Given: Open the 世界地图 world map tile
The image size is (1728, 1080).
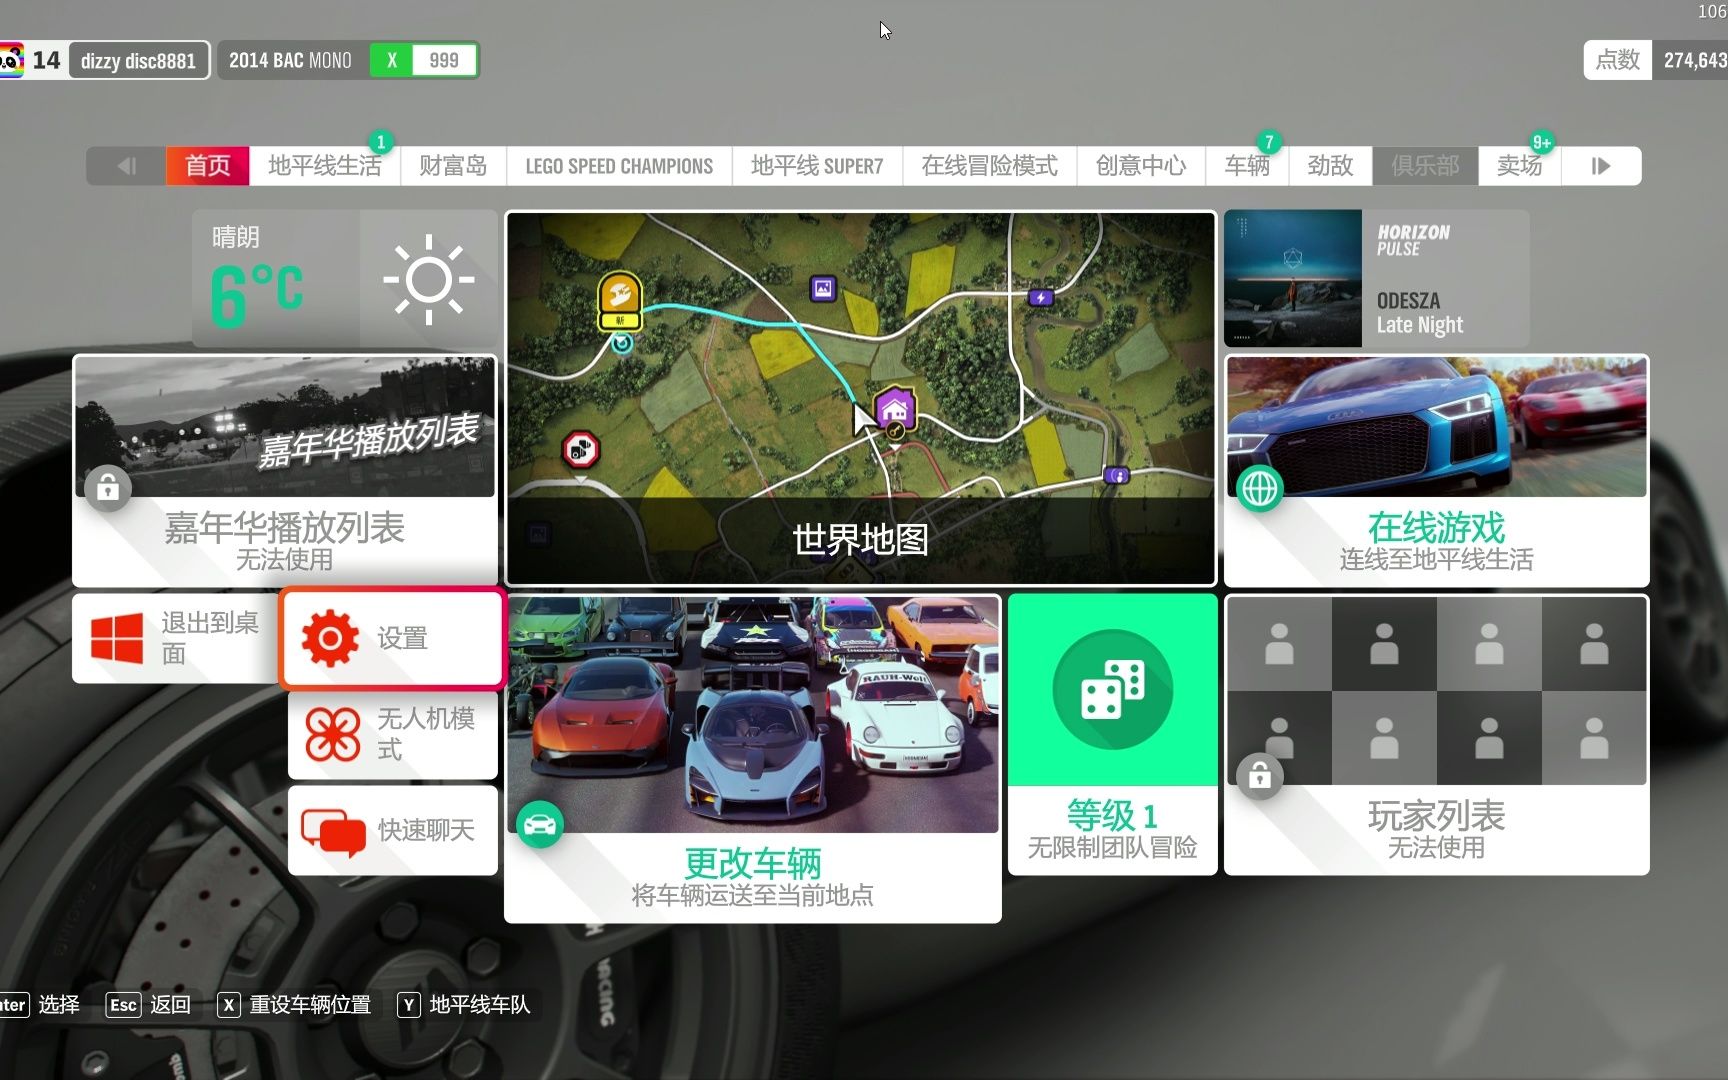Looking at the screenshot, I should tap(861, 398).
